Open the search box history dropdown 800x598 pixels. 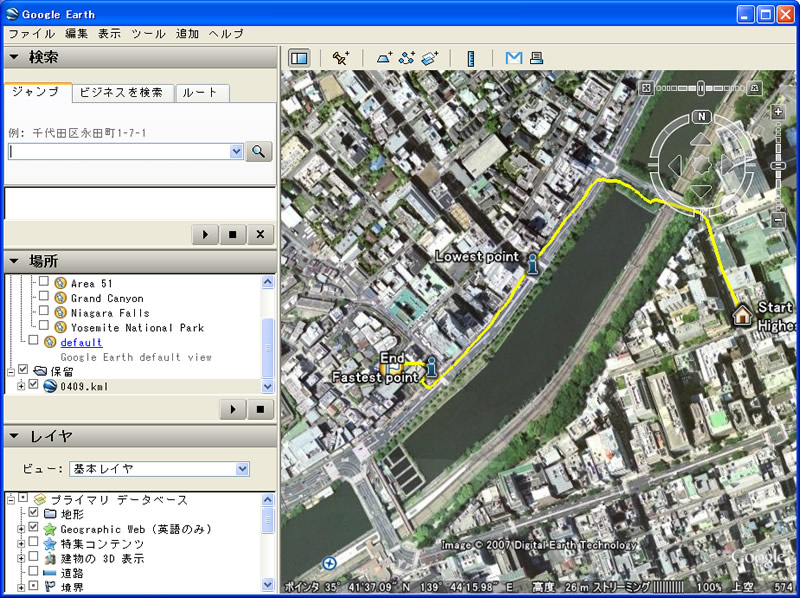point(236,152)
